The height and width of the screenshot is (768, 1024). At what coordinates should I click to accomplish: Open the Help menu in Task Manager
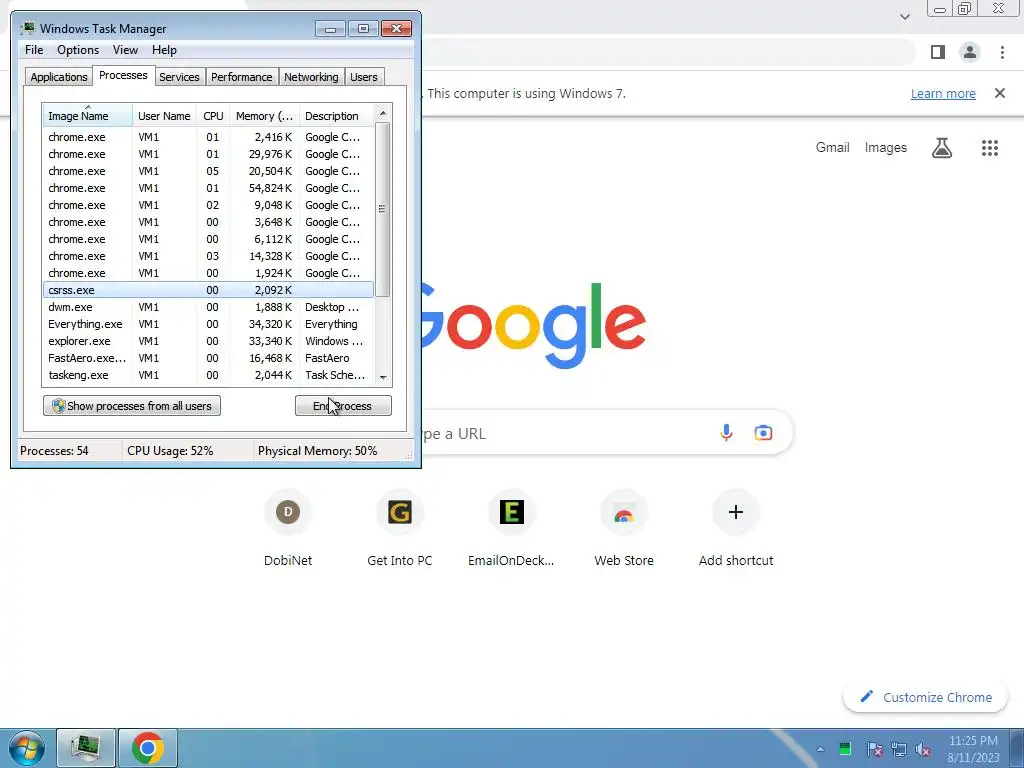pyautogui.click(x=164, y=50)
